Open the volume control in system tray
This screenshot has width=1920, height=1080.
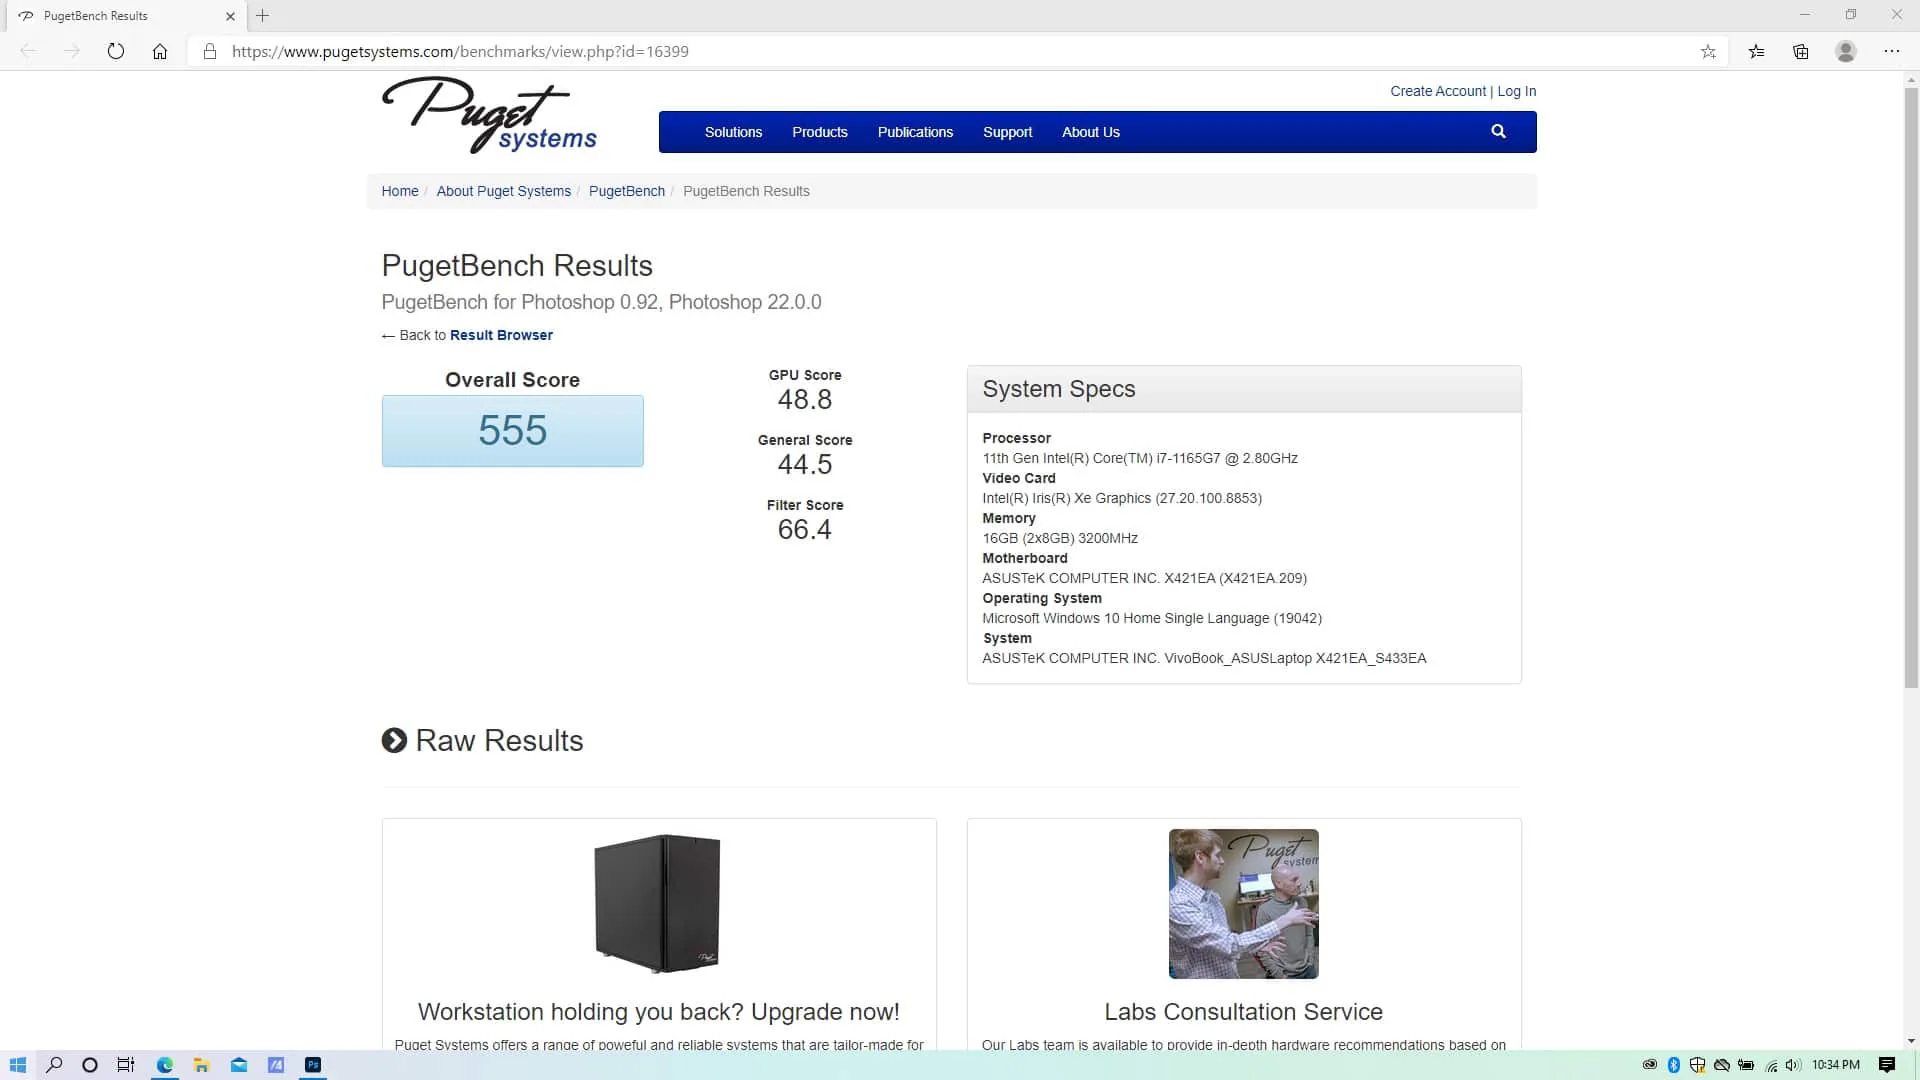1793,1065
